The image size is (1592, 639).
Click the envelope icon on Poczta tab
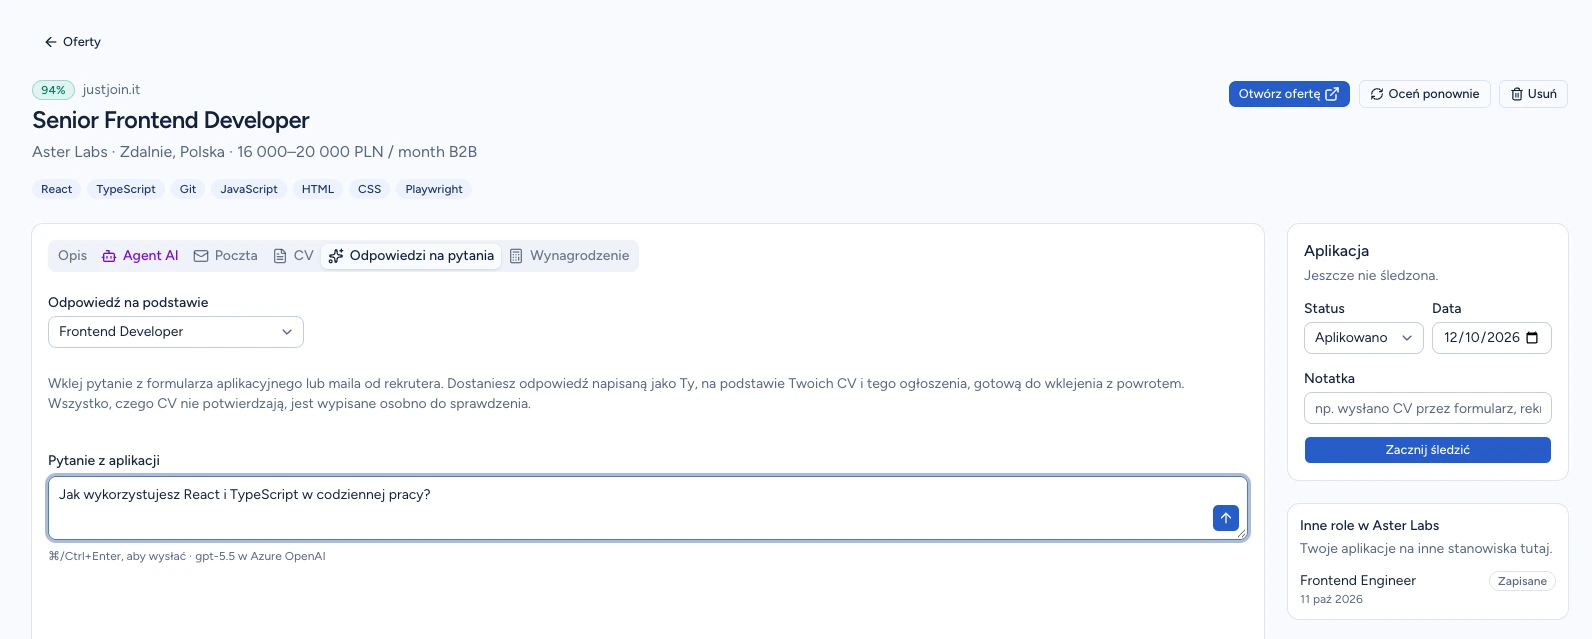click(x=201, y=256)
